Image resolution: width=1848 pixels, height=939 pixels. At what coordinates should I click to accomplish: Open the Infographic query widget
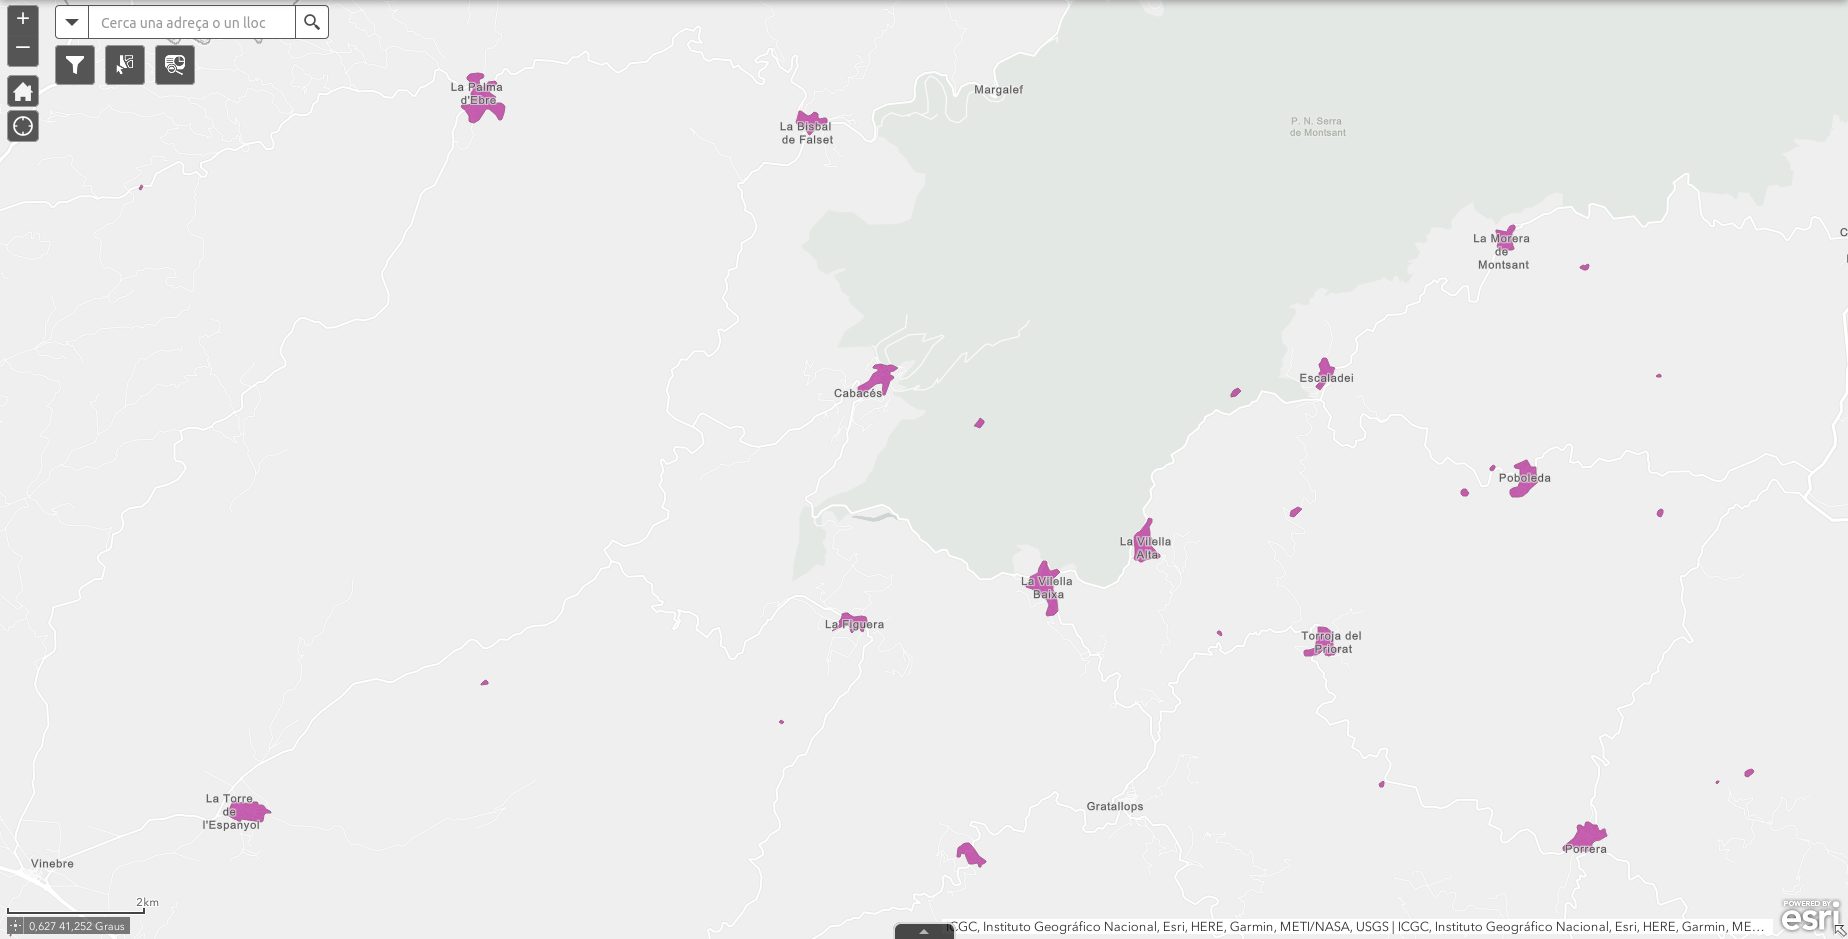(x=175, y=65)
